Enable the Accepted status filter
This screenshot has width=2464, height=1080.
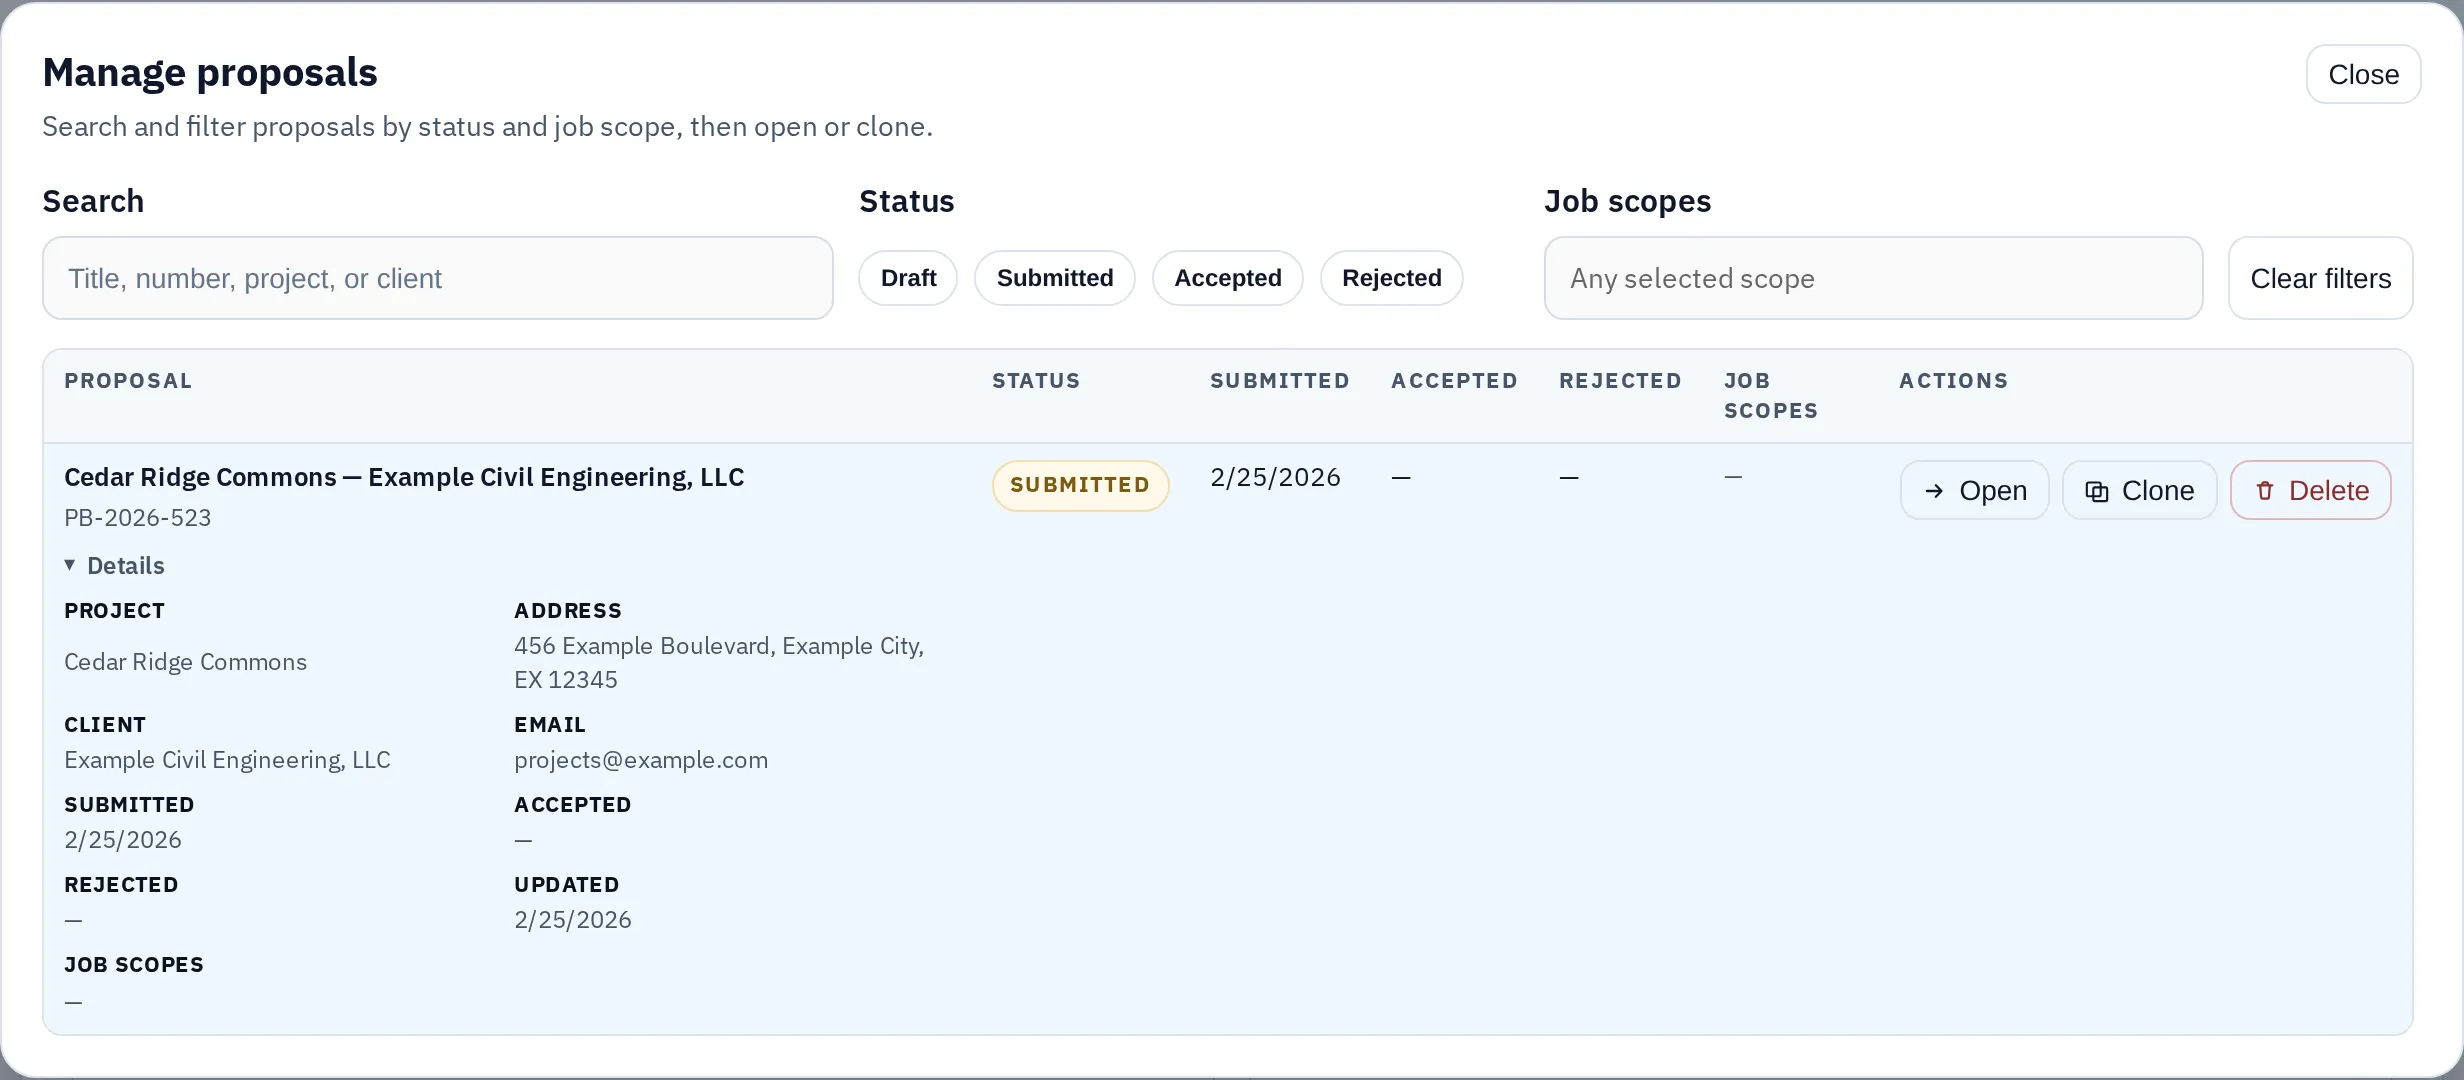point(1227,277)
